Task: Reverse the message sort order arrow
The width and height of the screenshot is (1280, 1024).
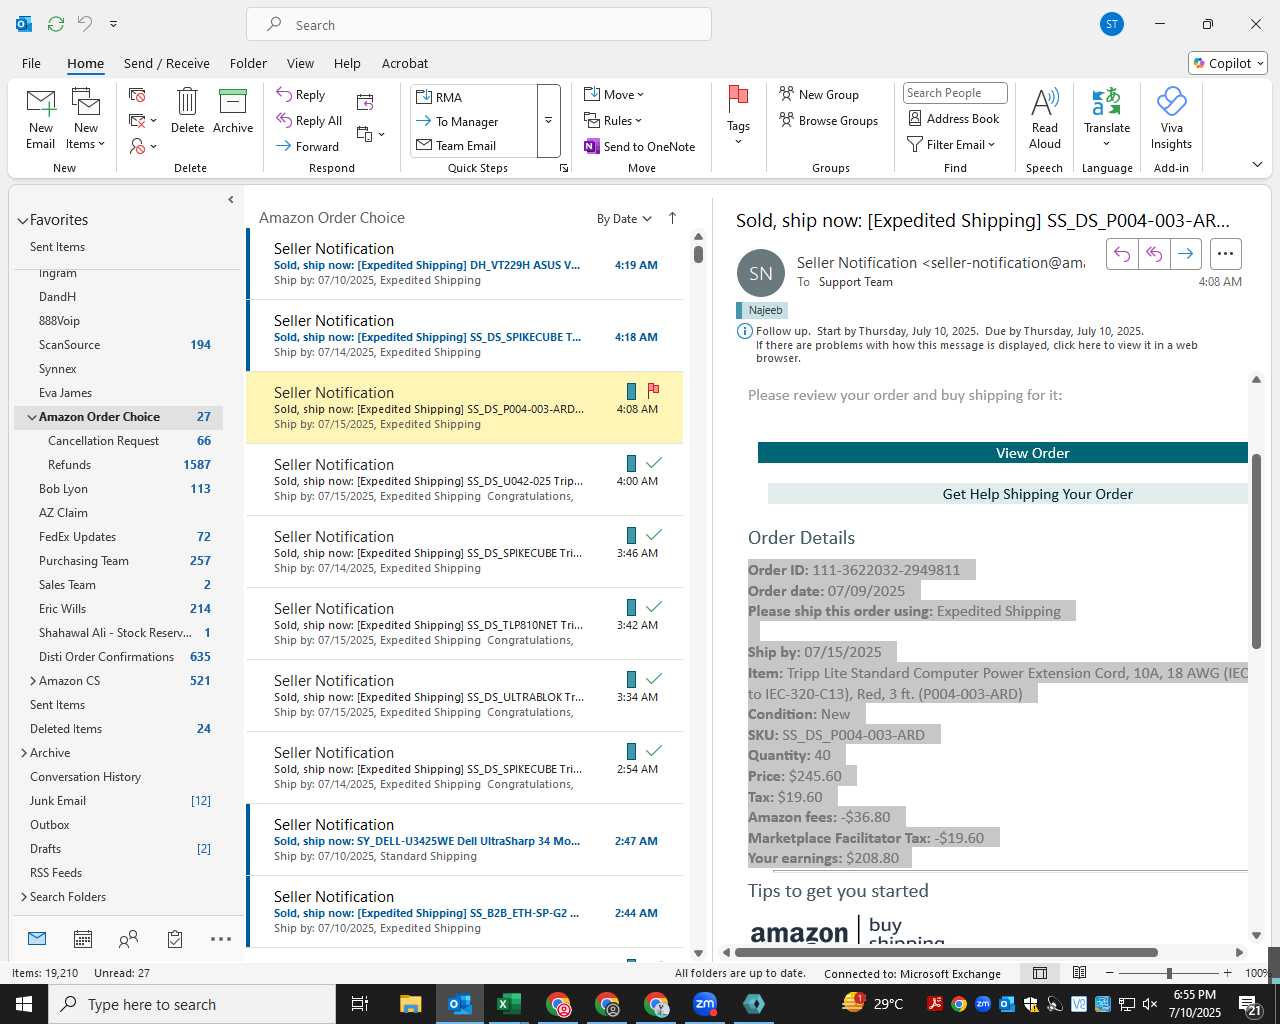Action: pos(672,218)
